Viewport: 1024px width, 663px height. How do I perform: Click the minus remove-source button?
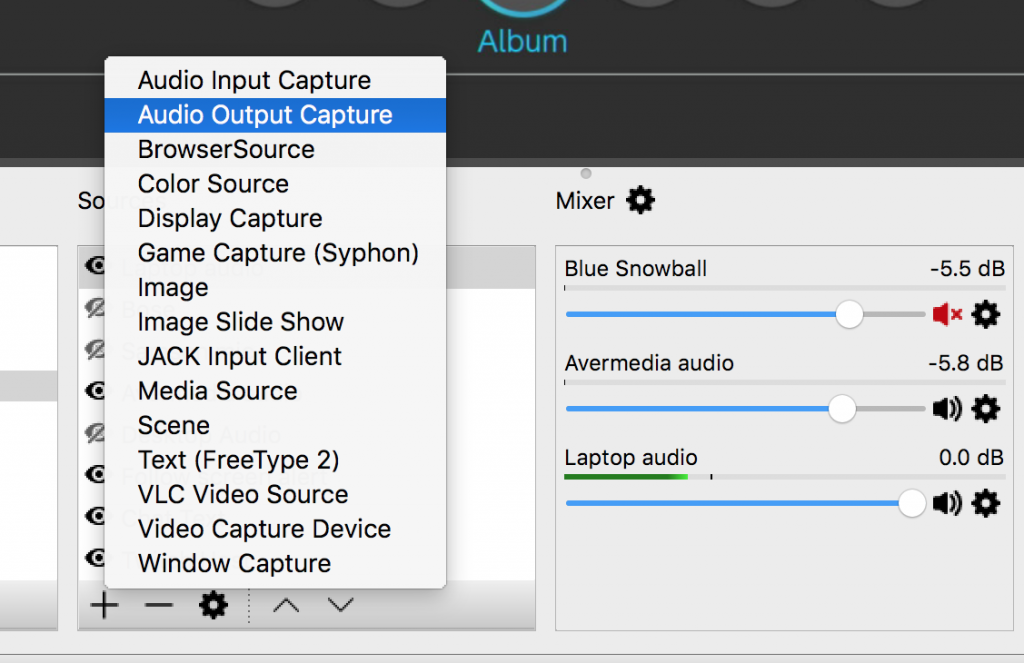pyautogui.click(x=159, y=606)
